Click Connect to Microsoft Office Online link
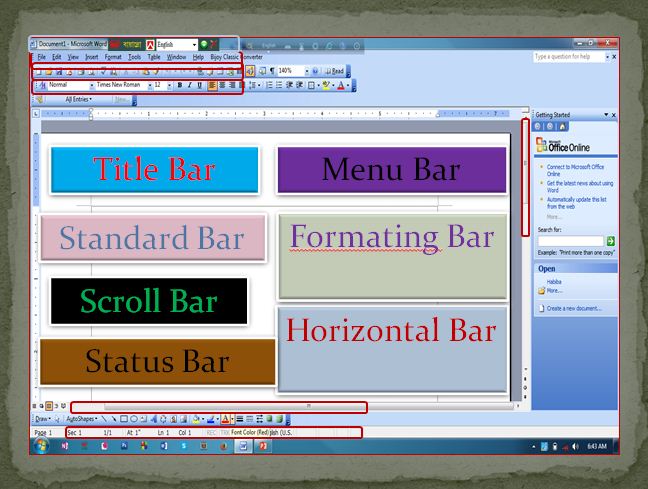 (575, 170)
